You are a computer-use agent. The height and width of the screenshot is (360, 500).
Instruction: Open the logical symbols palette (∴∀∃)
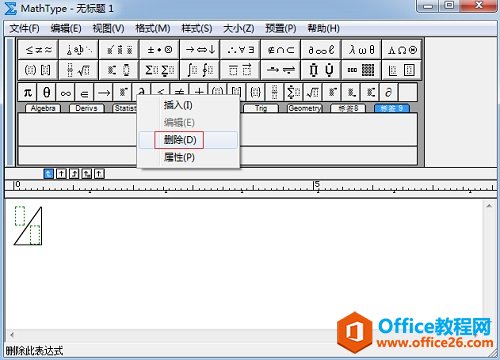240,50
